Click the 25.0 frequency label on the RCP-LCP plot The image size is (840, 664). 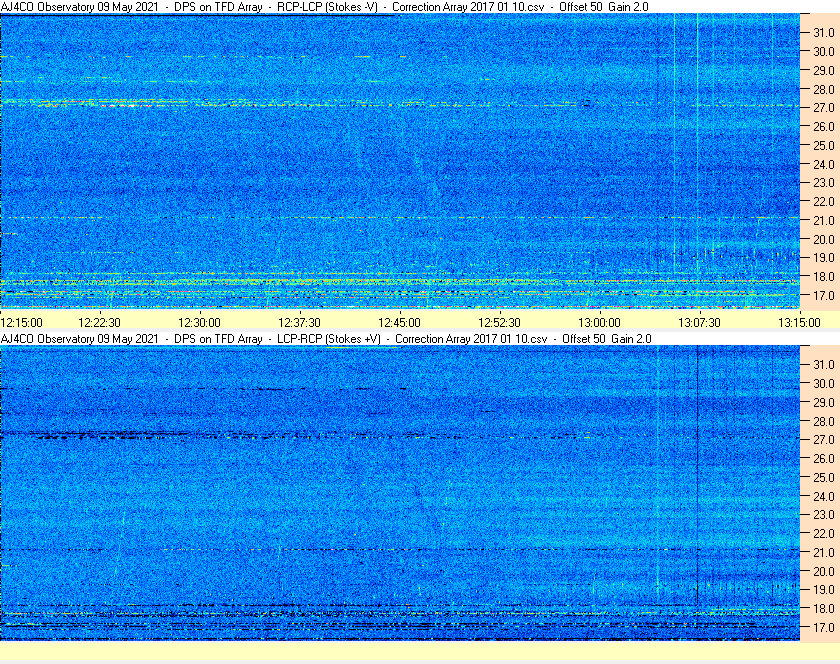[824, 145]
